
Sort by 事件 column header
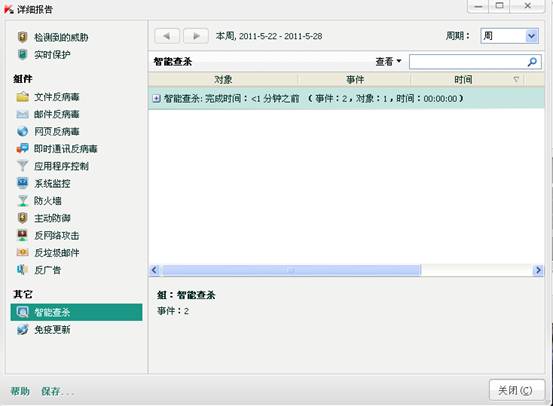click(x=355, y=80)
